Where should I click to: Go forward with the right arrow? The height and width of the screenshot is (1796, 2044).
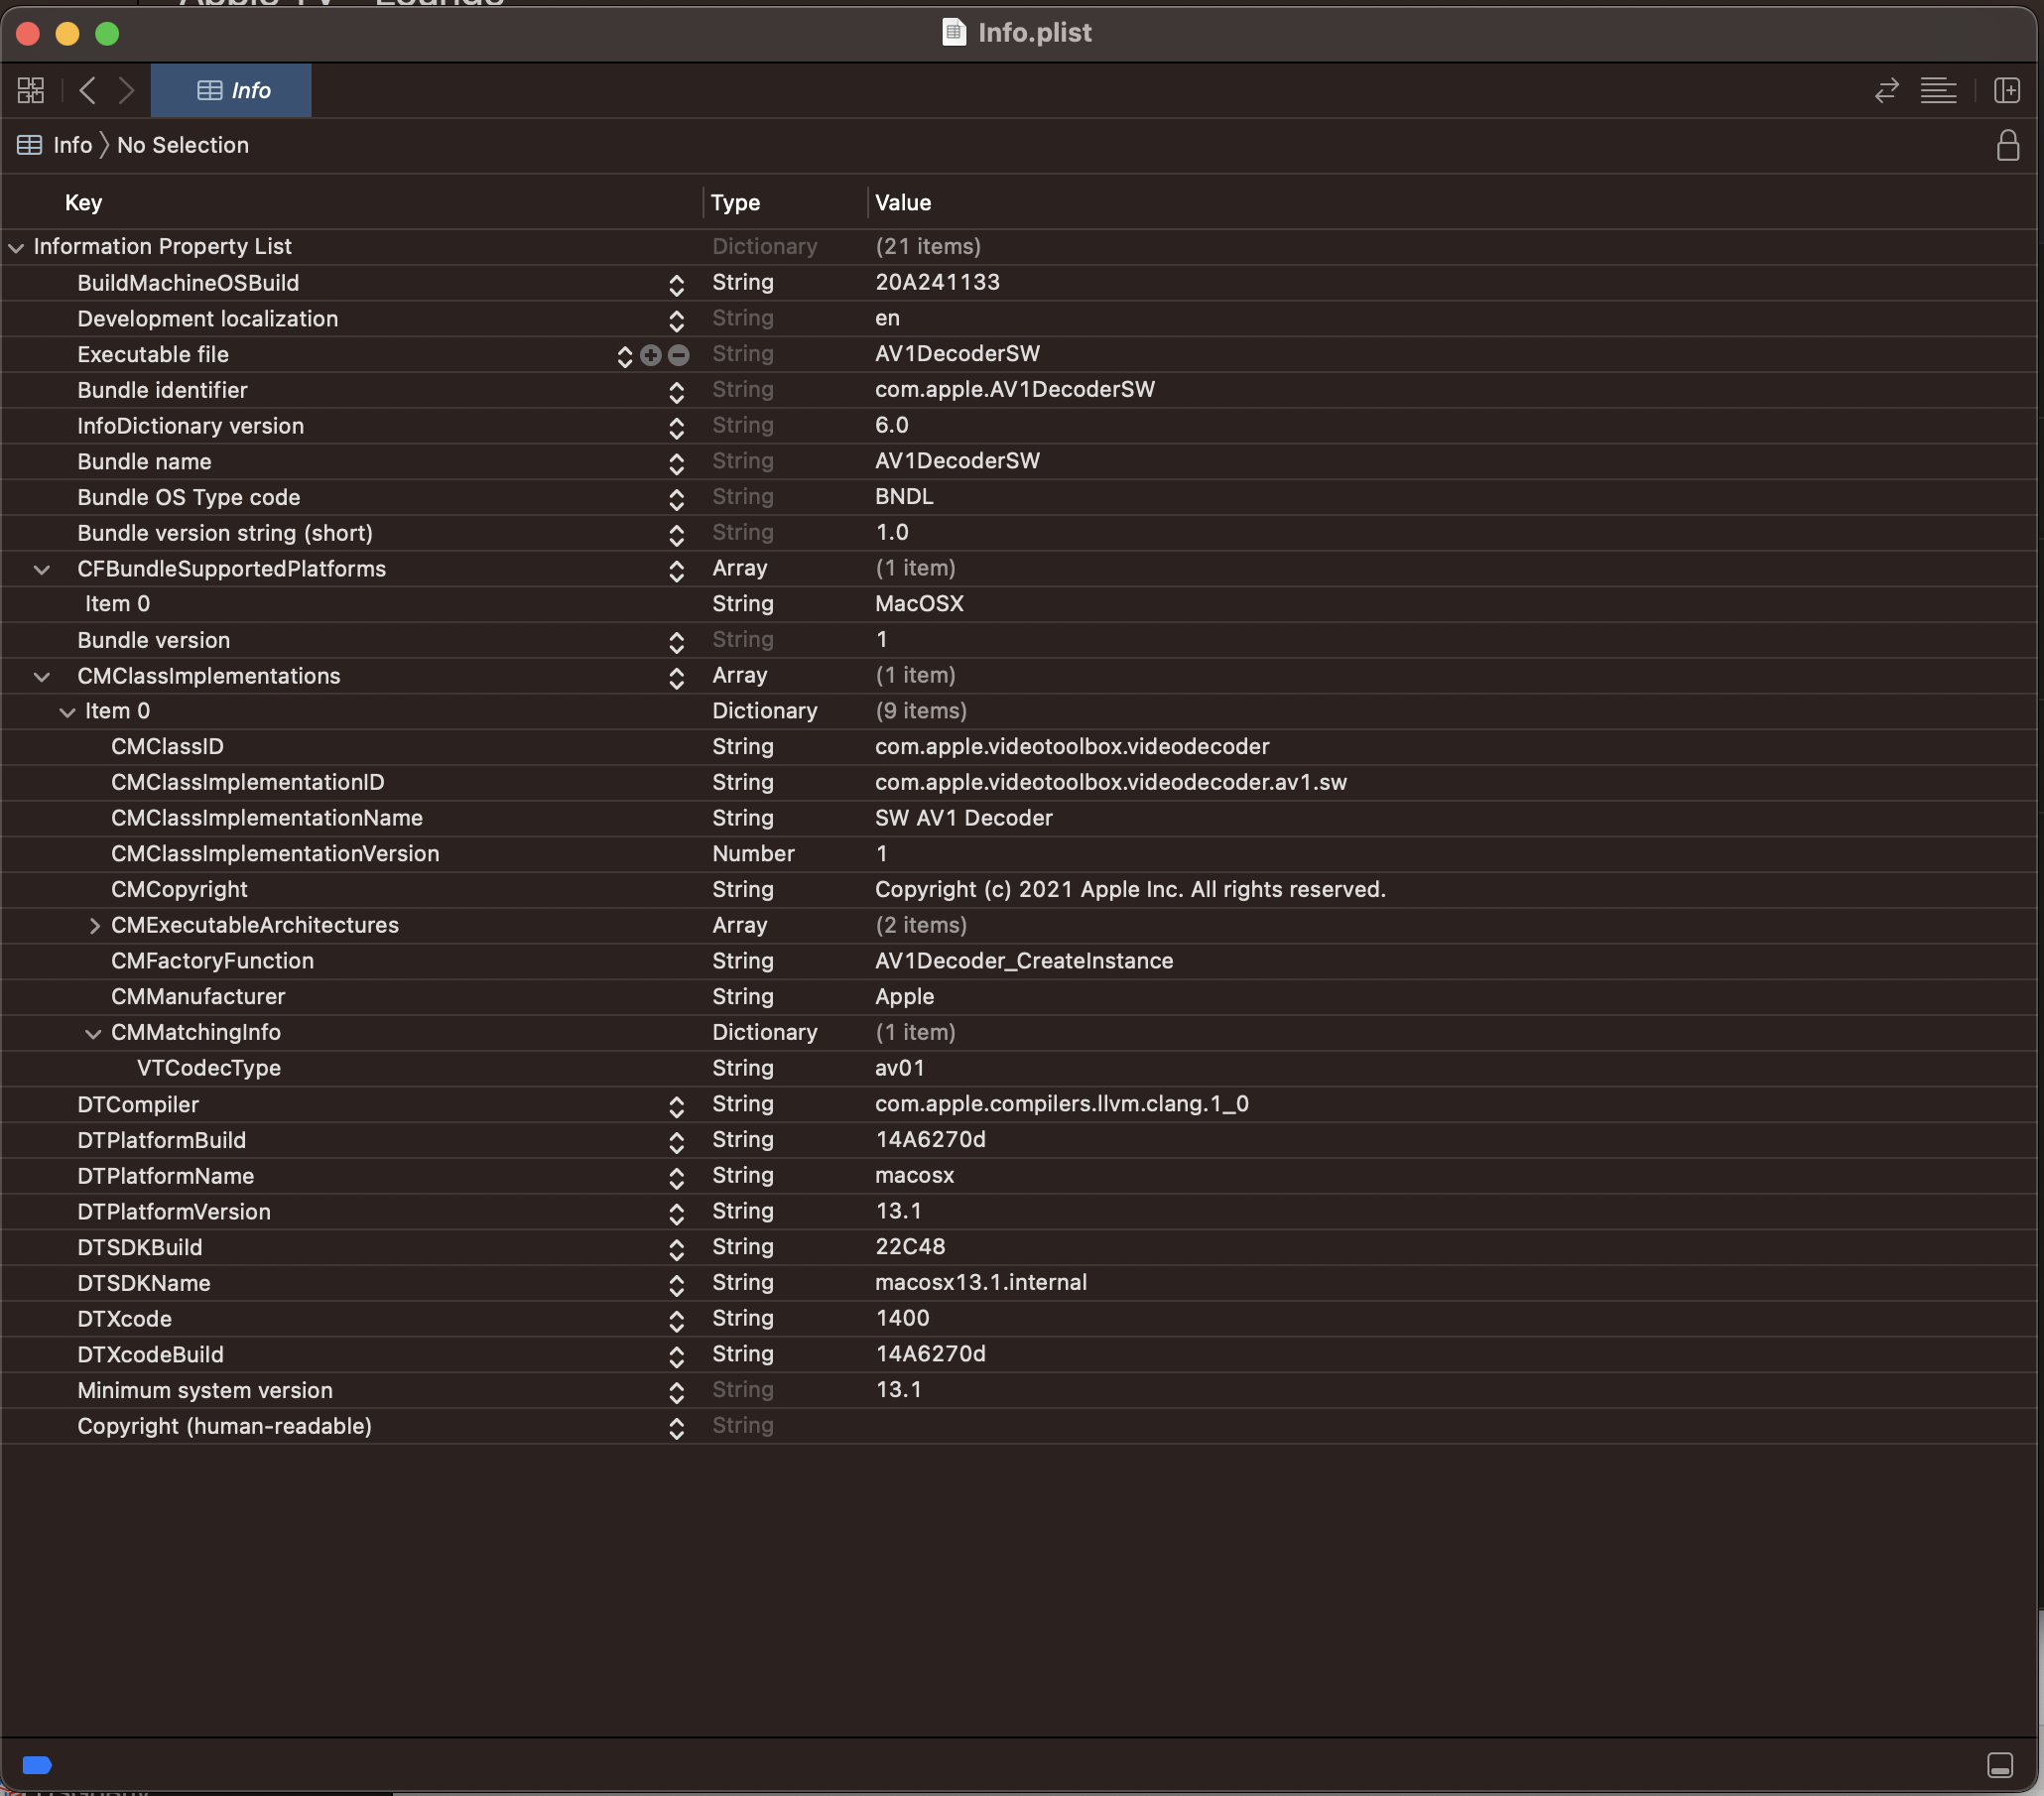point(126,91)
